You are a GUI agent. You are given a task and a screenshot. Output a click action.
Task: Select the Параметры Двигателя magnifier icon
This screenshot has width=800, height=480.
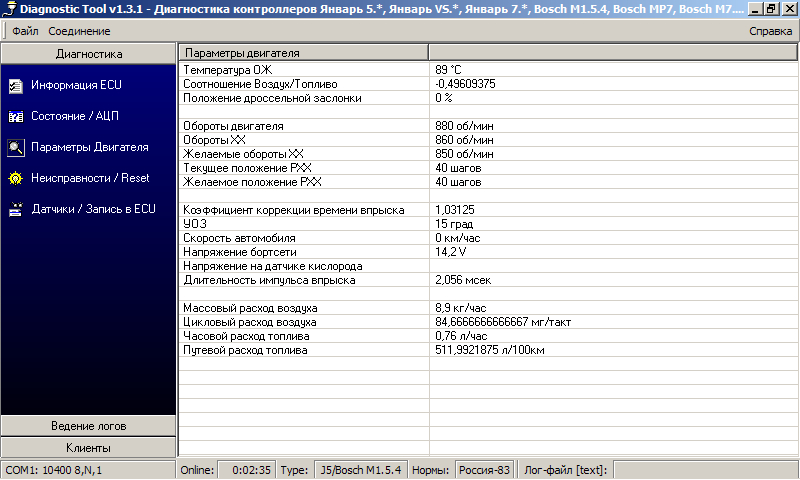(15, 147)
